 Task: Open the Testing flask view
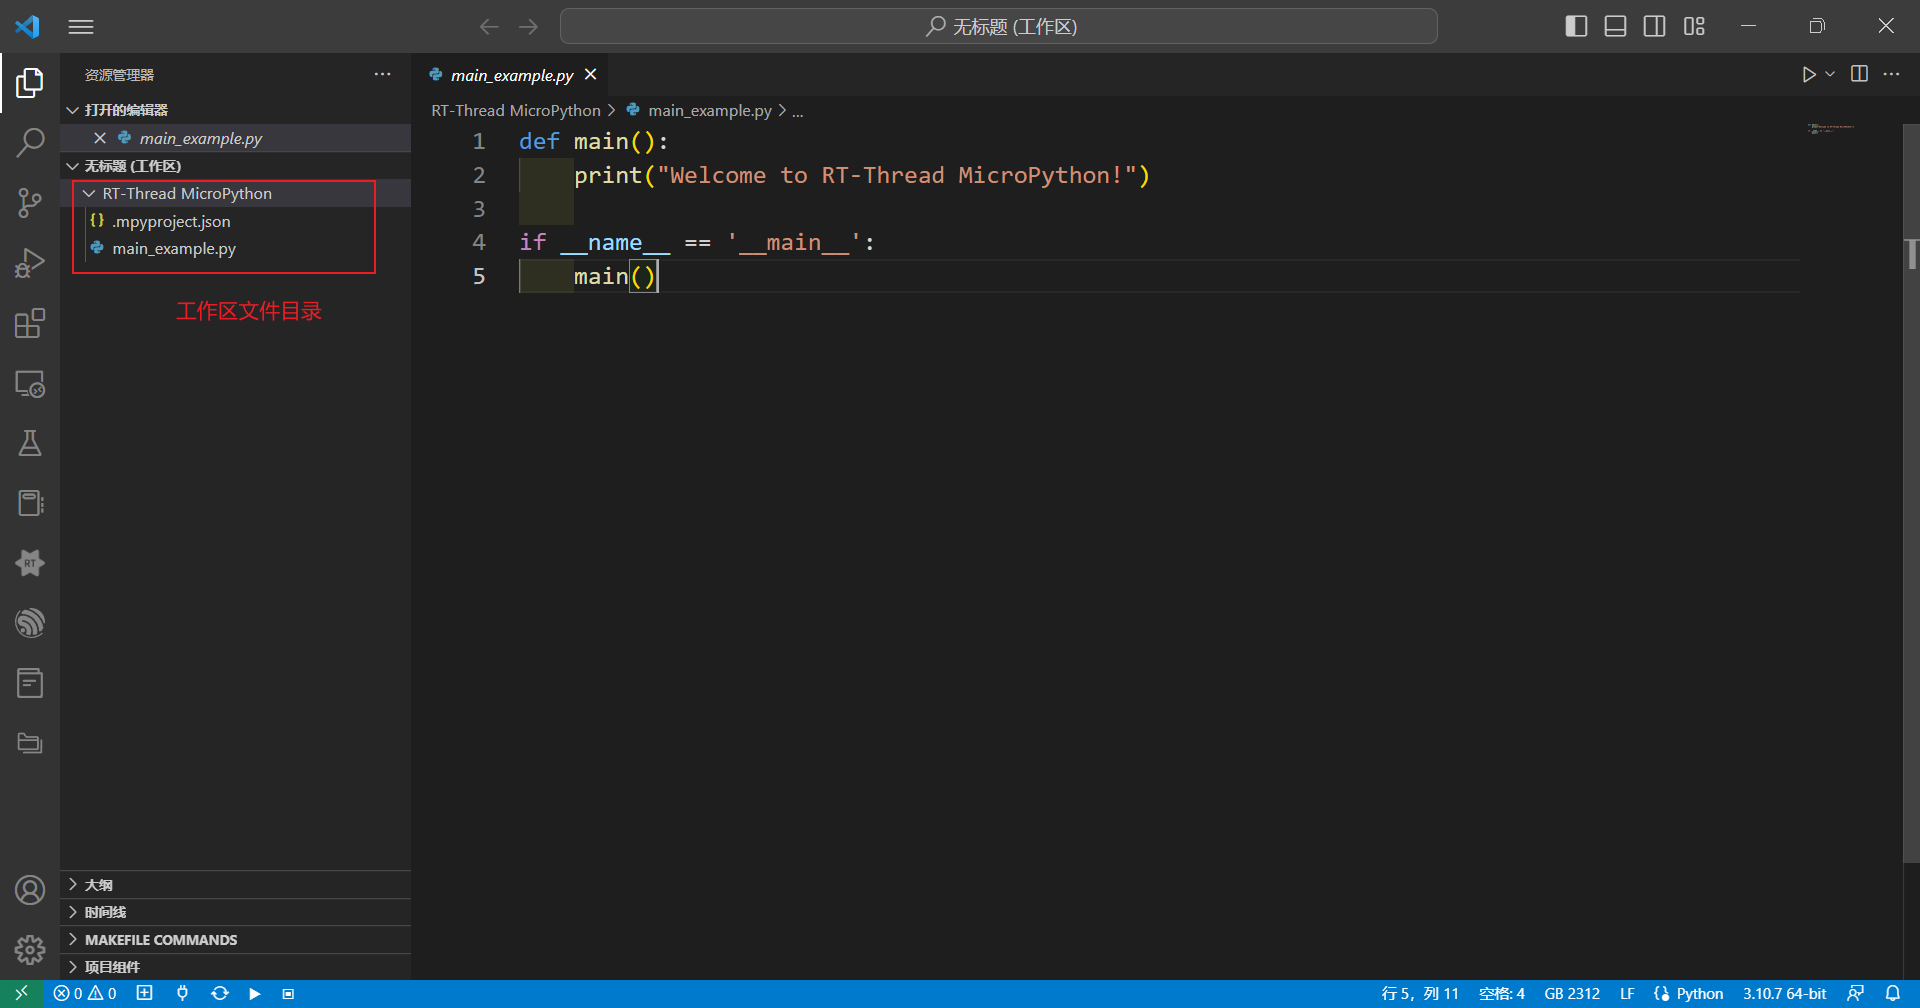[30, 443]
